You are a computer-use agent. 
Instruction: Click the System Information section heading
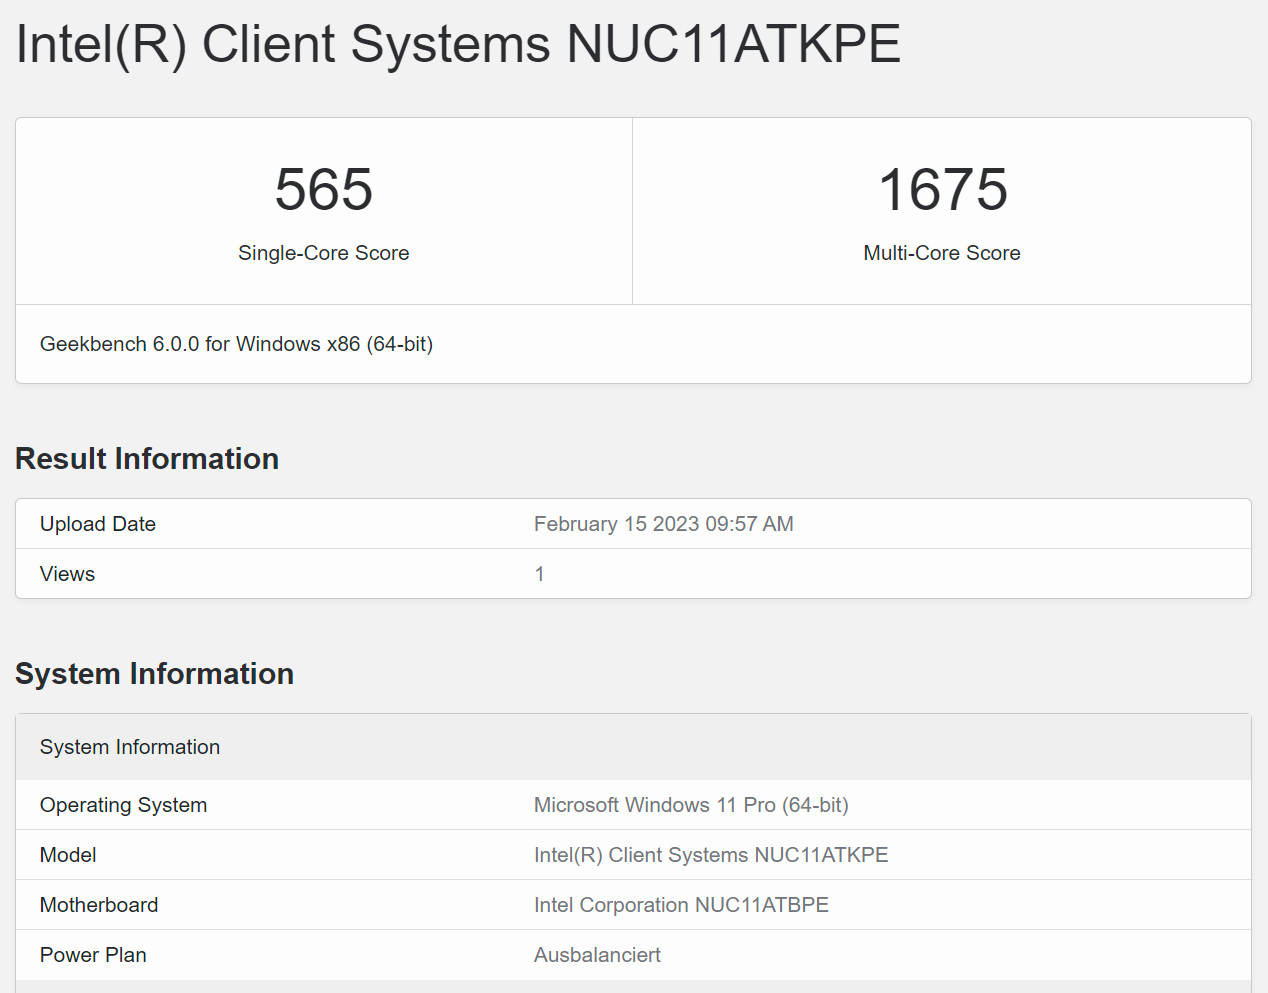(154, 673)
